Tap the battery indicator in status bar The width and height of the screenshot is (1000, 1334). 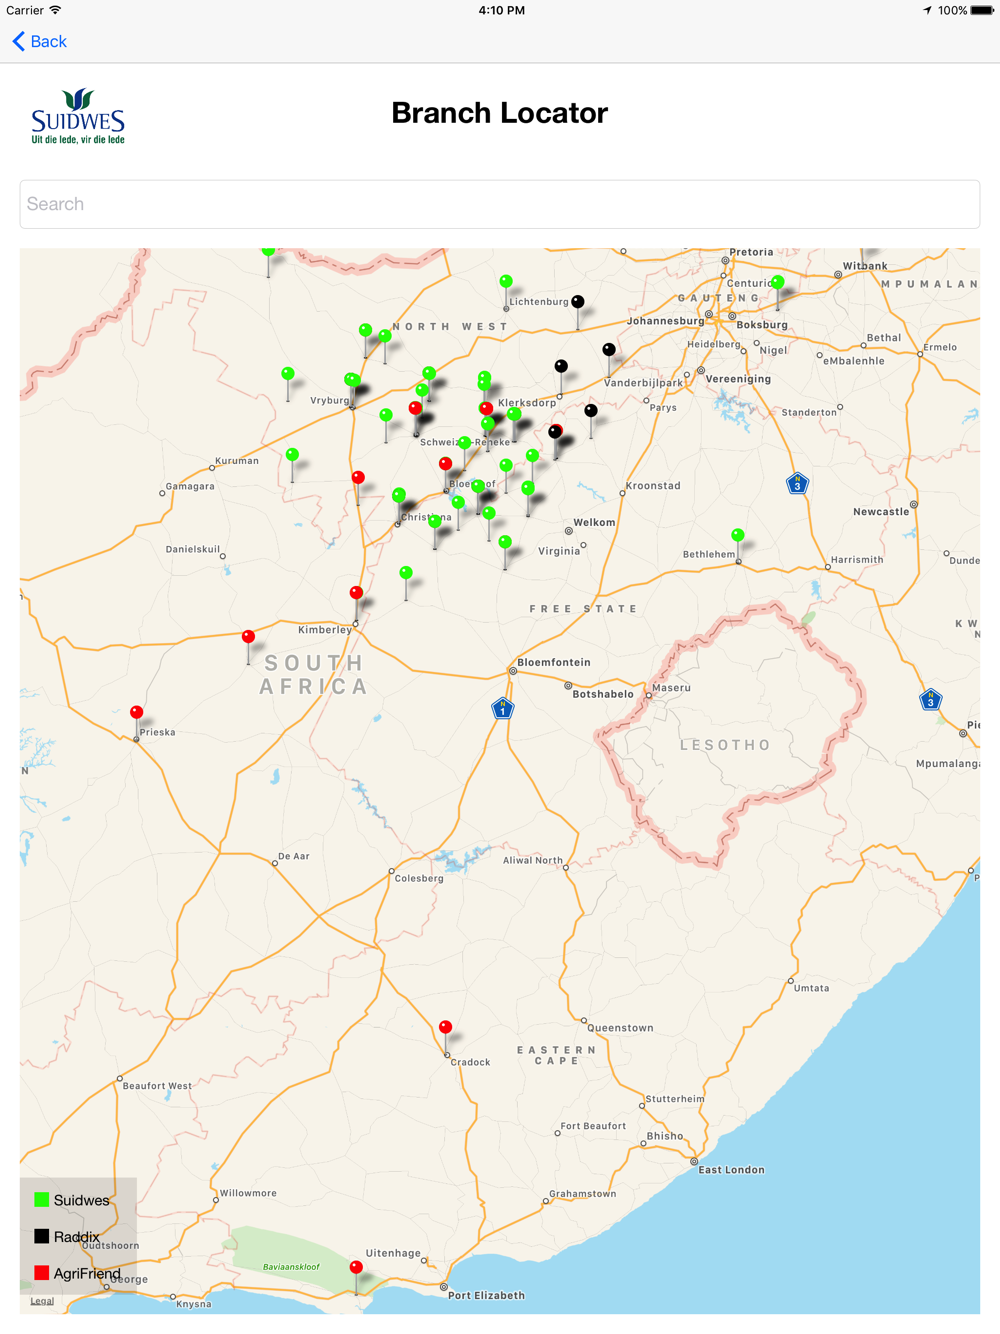[x=981, y=10]
